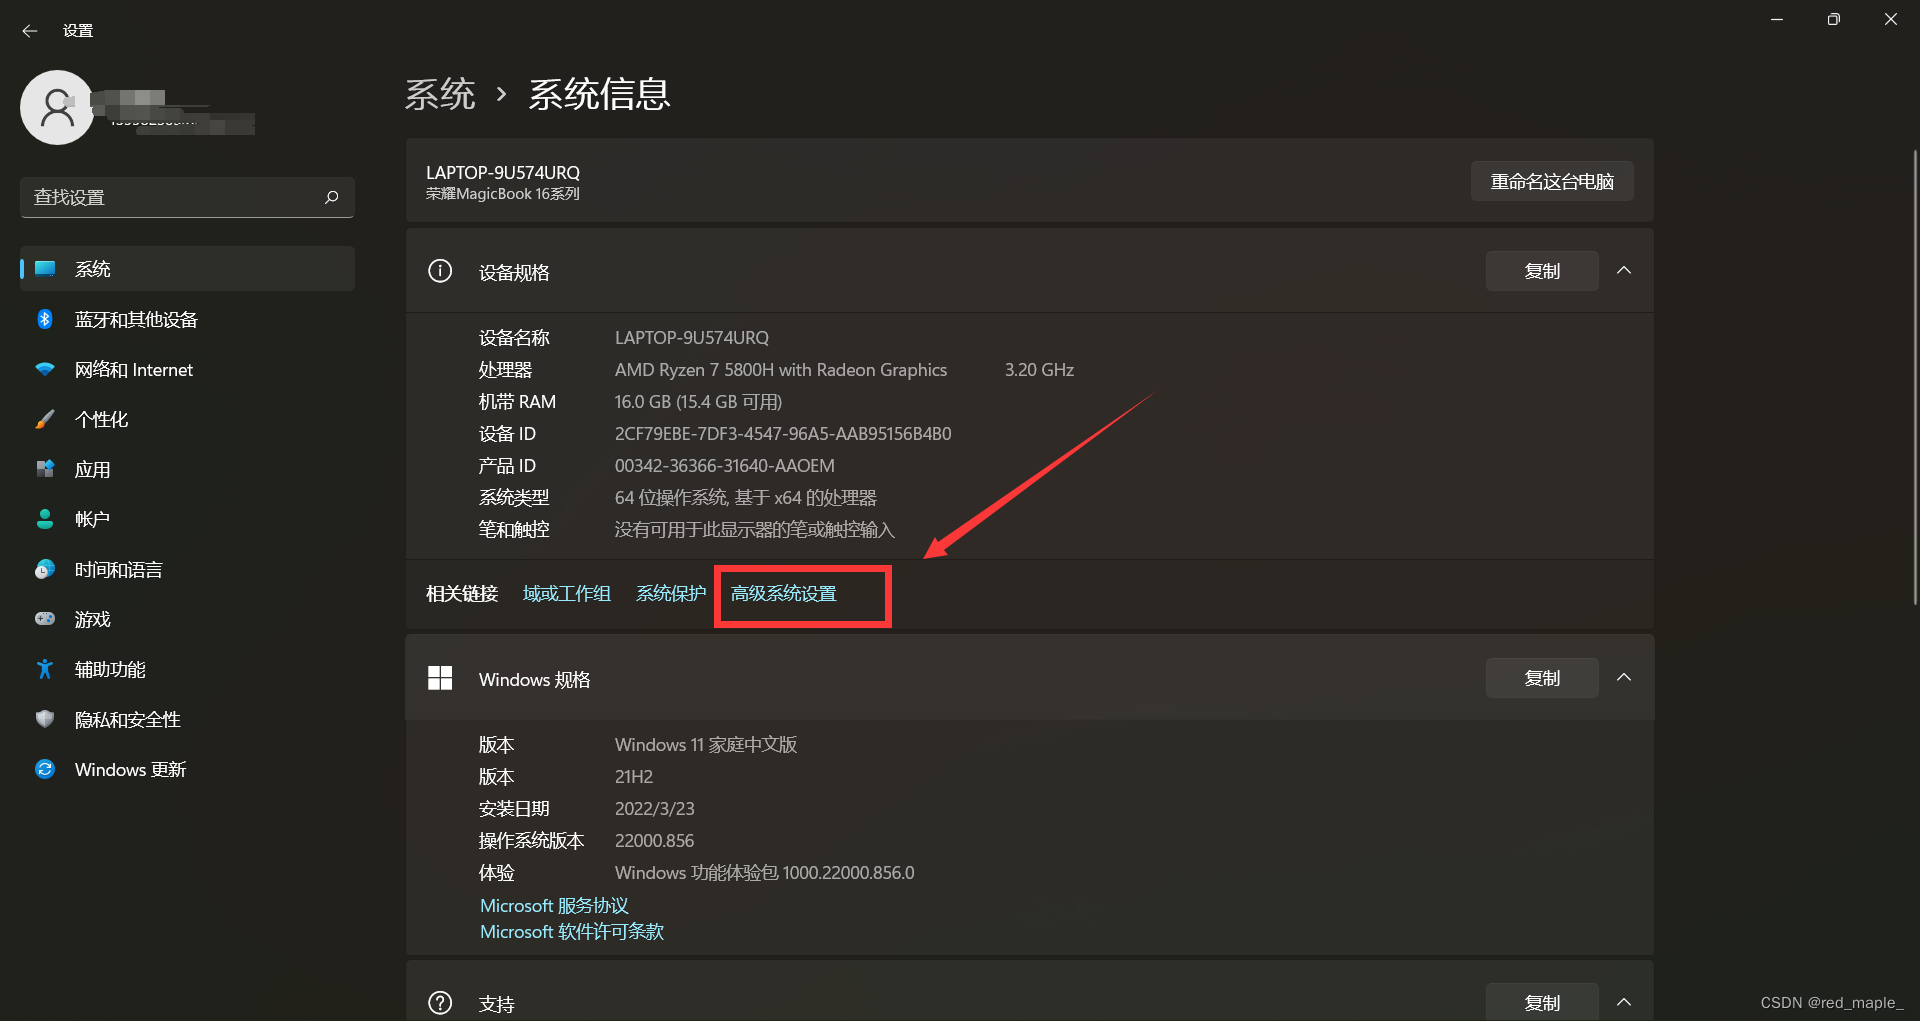Click the 个性化 paintbrush icon
Viewport: 1920px width, 1021px height.
(x=45, y=419)
